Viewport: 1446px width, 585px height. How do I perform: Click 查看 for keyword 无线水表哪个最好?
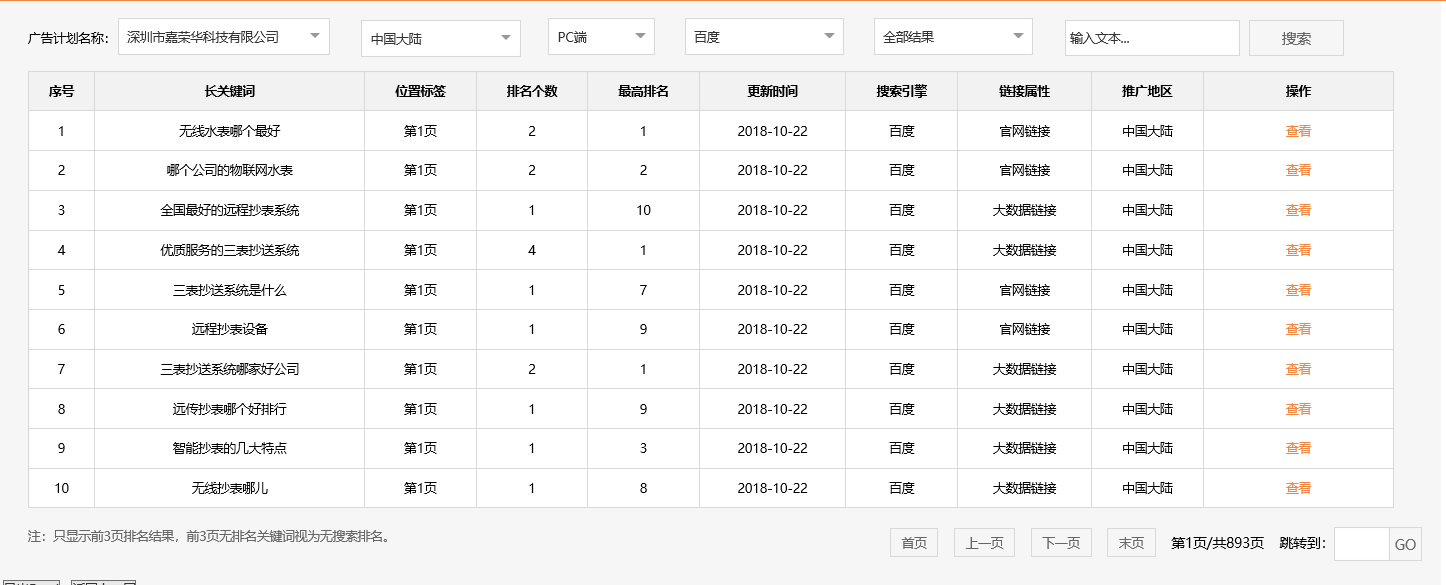coord(1297,130)
